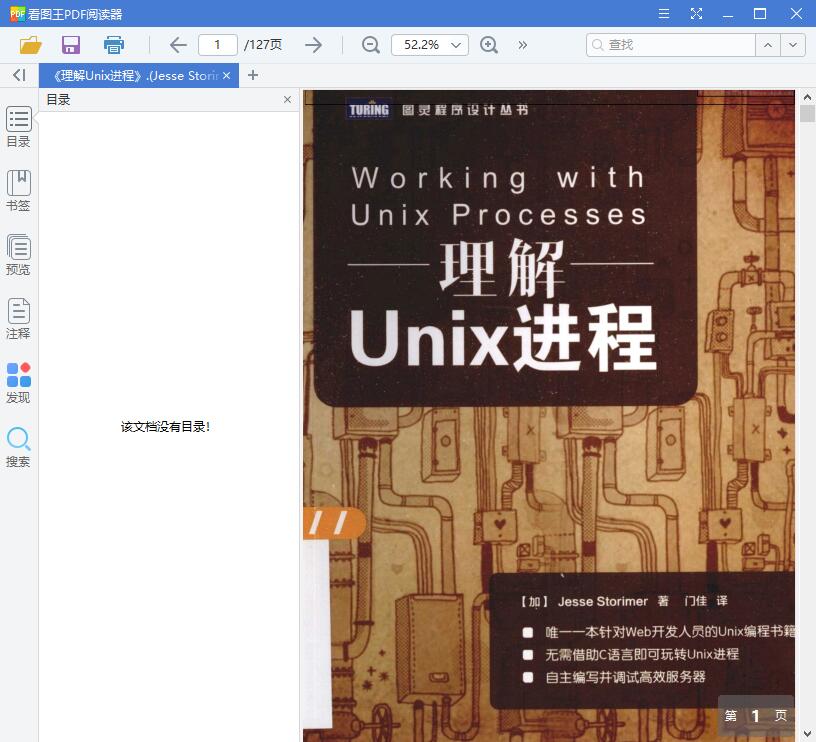Close the PDF reader window
The image size is (816, 742).
pyautogui.click(x=796, y=14)
